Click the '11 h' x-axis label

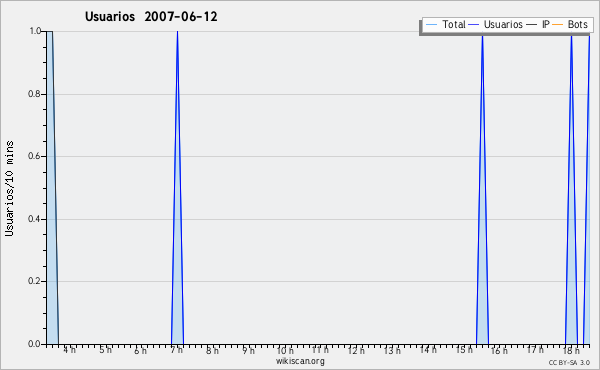click(320, 350)
